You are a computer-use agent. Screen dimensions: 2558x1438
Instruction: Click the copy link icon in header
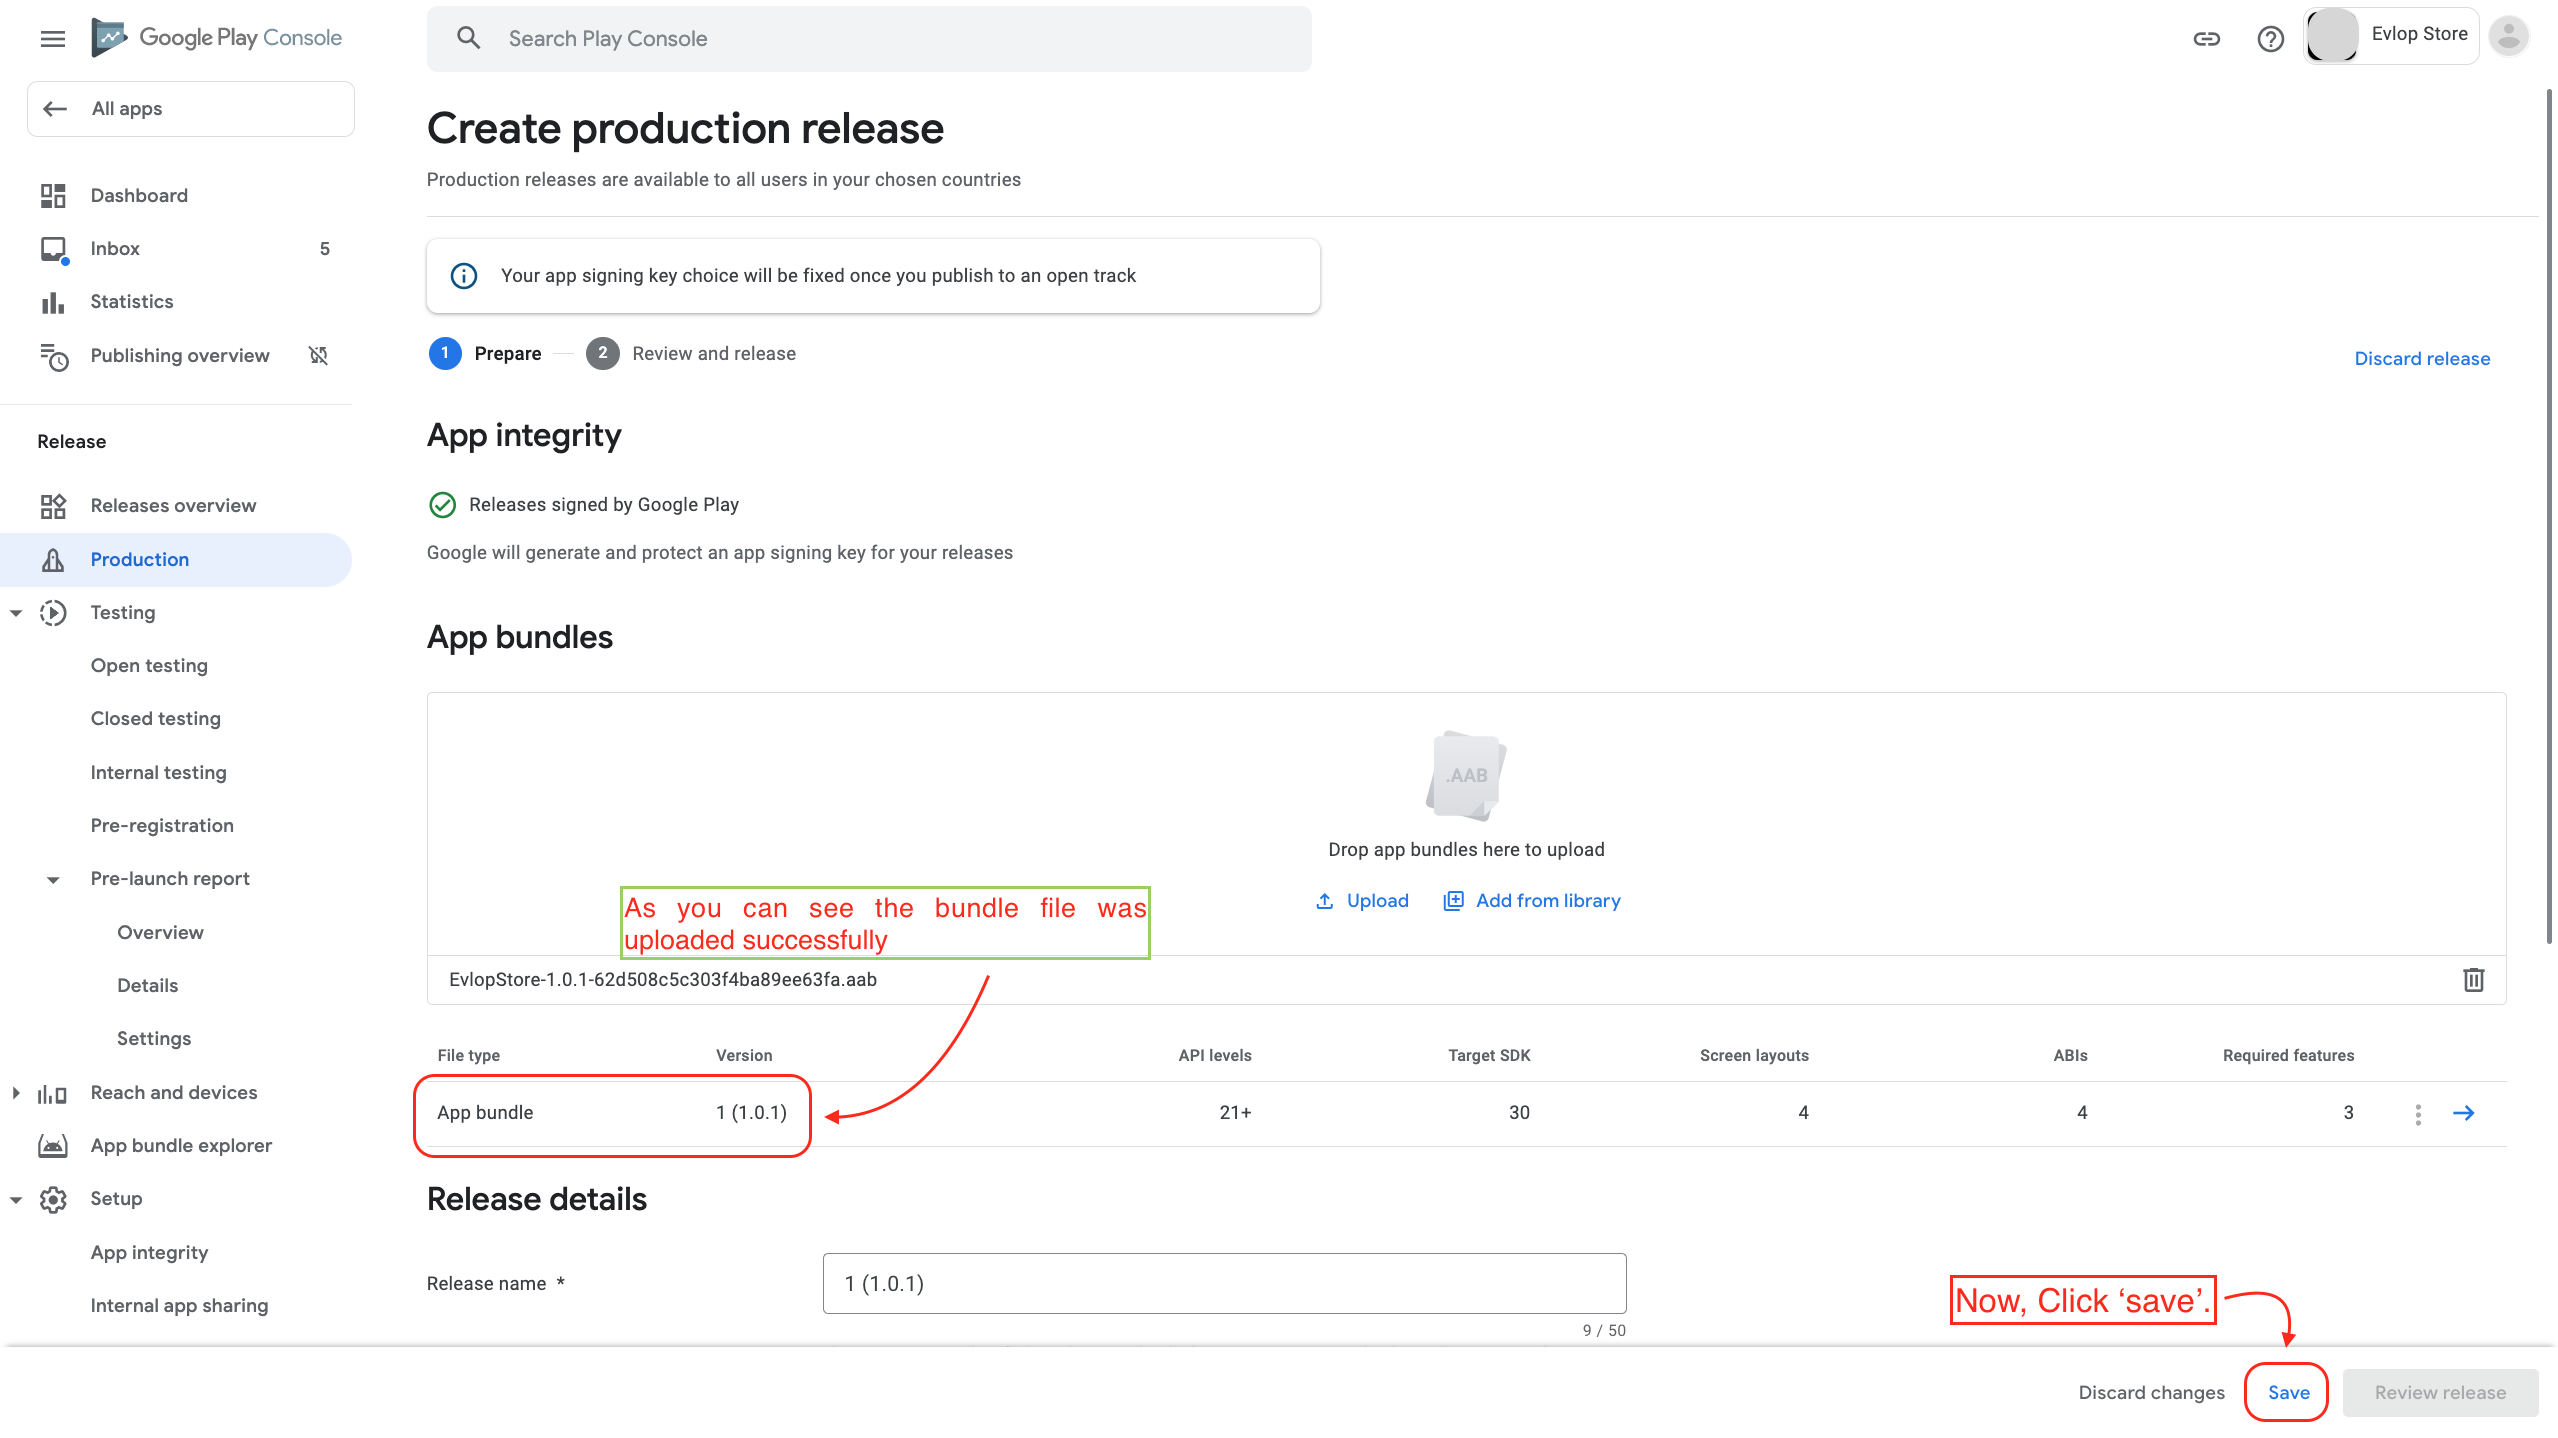coord(2206,38)
